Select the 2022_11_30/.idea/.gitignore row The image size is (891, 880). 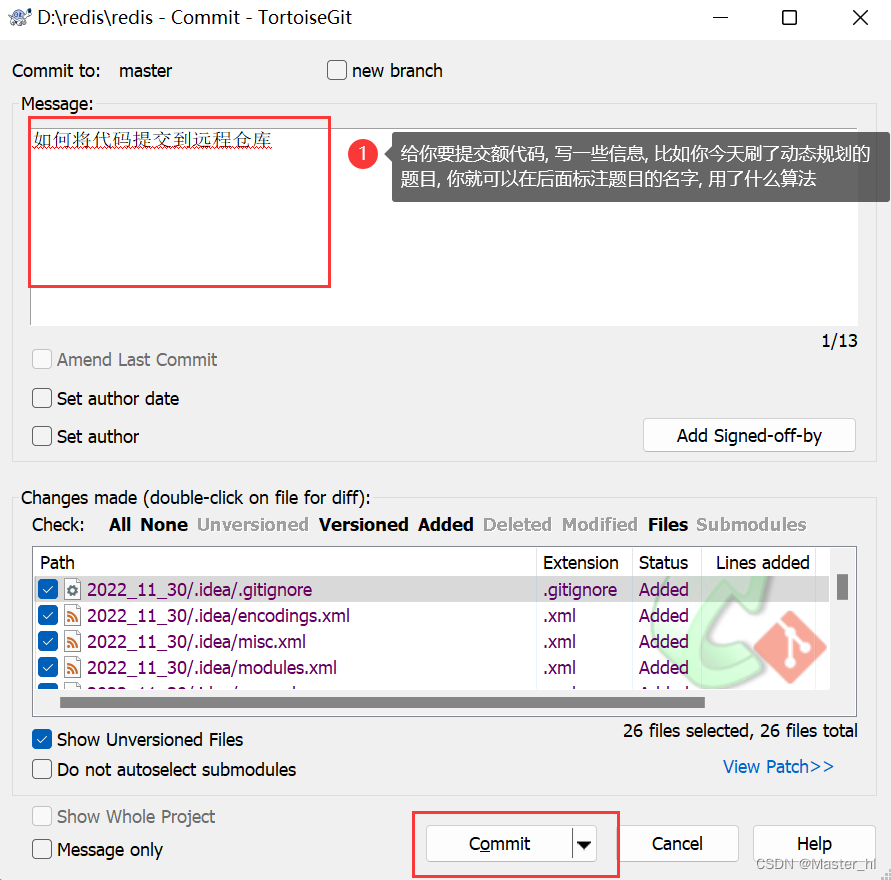pos(432,590)
